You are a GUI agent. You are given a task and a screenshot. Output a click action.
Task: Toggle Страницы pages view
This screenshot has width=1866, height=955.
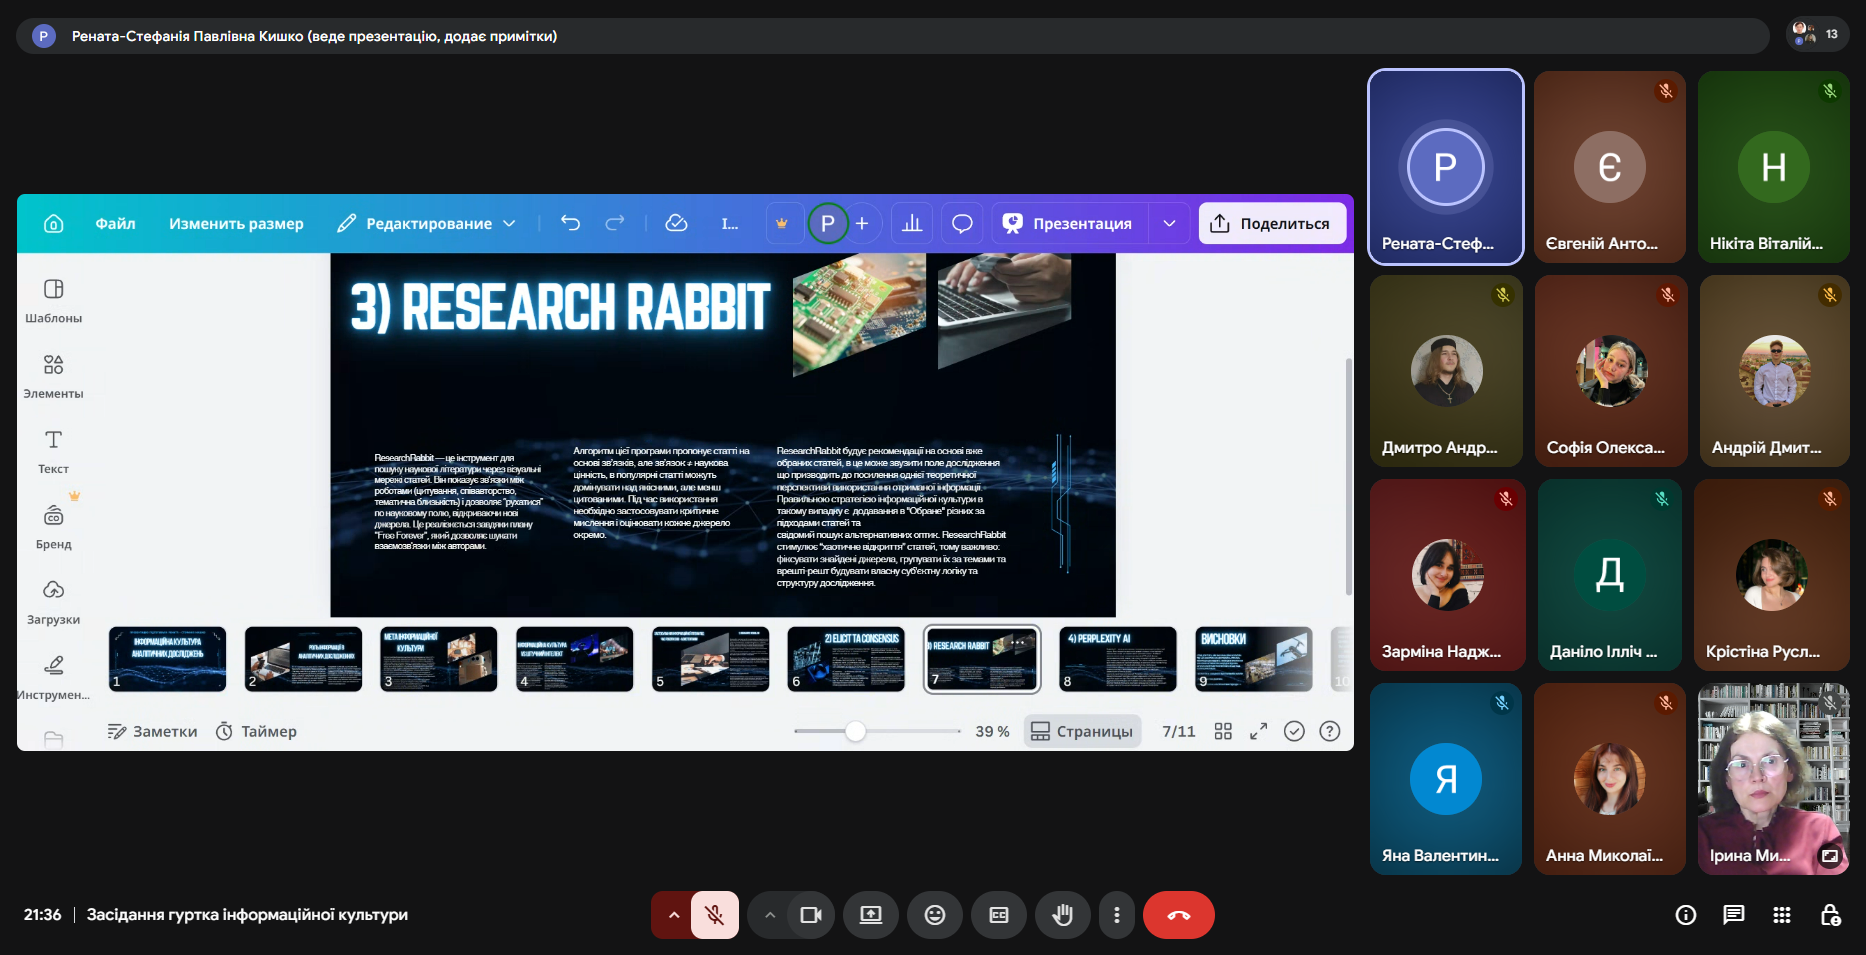coord(1082,731)
